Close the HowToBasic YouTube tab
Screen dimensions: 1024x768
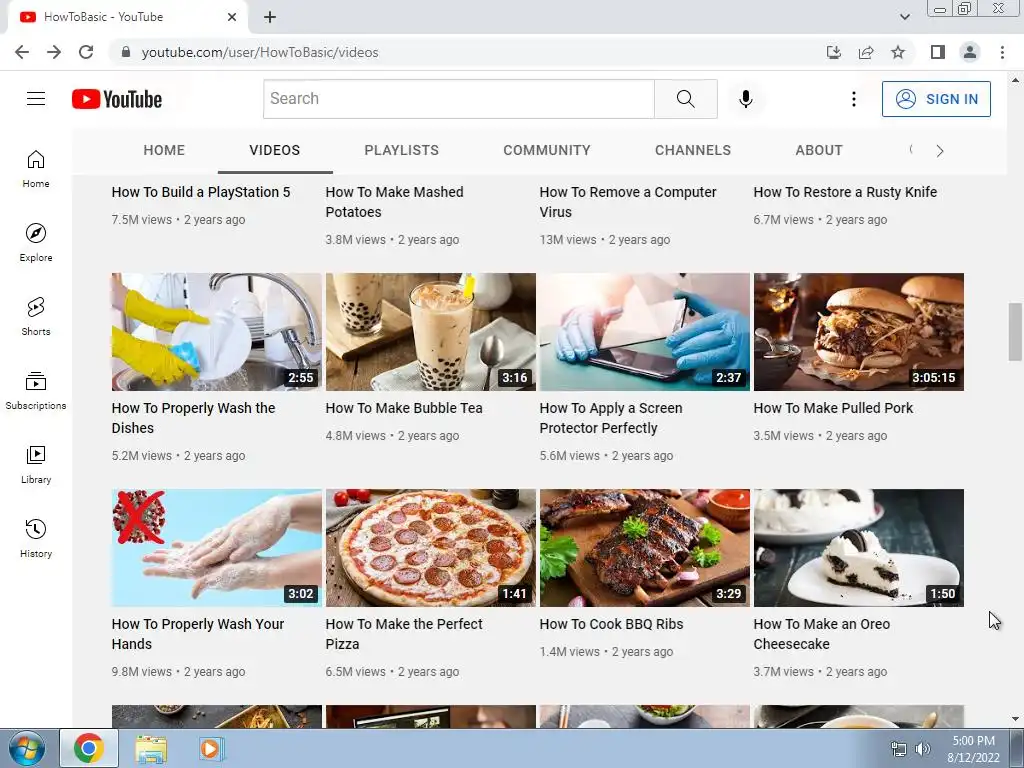[x=232, y=17]
